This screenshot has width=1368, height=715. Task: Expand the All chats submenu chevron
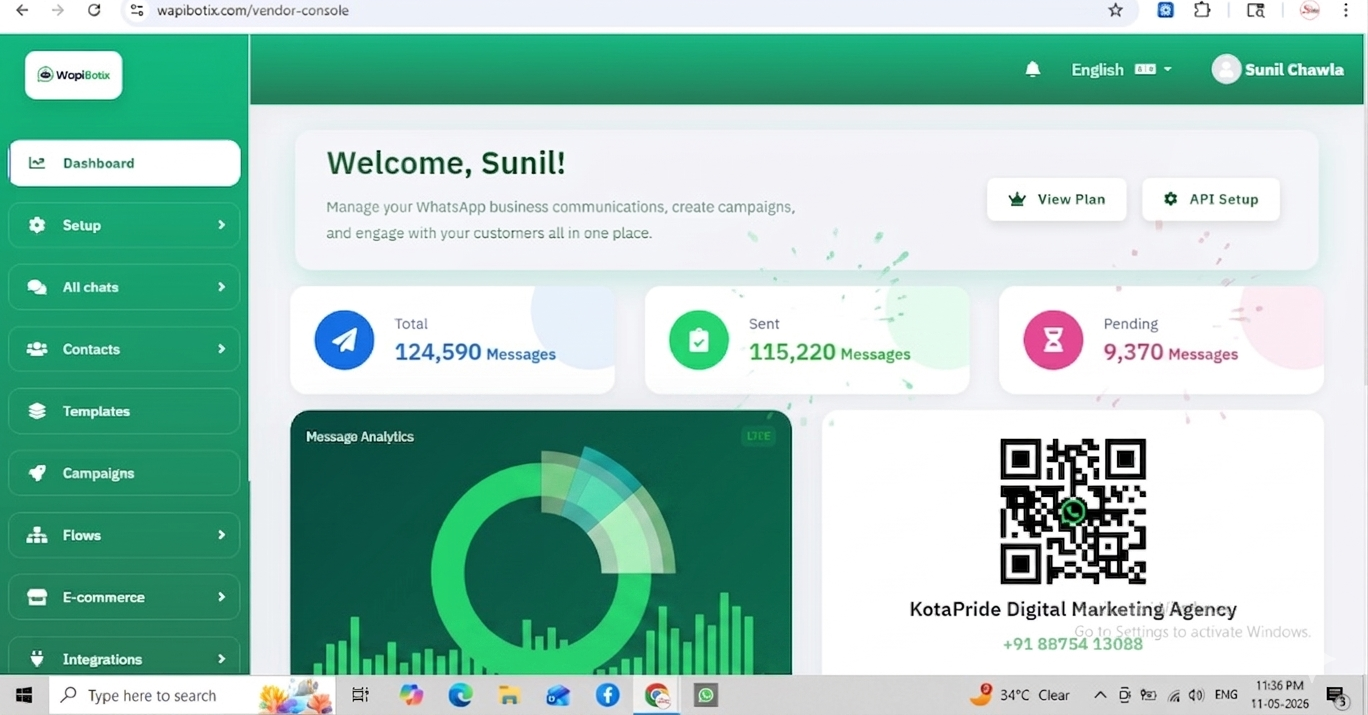pos(222,287)
